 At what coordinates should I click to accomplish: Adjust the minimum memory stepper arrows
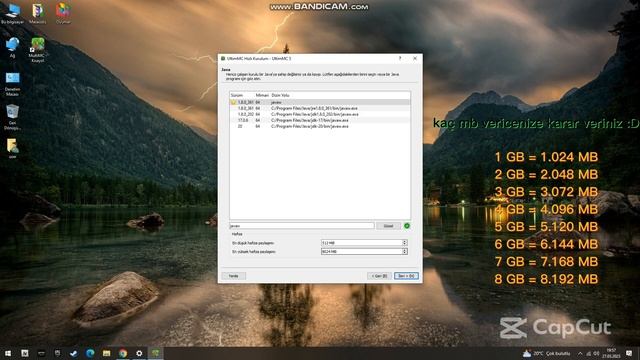coord(404,243)
